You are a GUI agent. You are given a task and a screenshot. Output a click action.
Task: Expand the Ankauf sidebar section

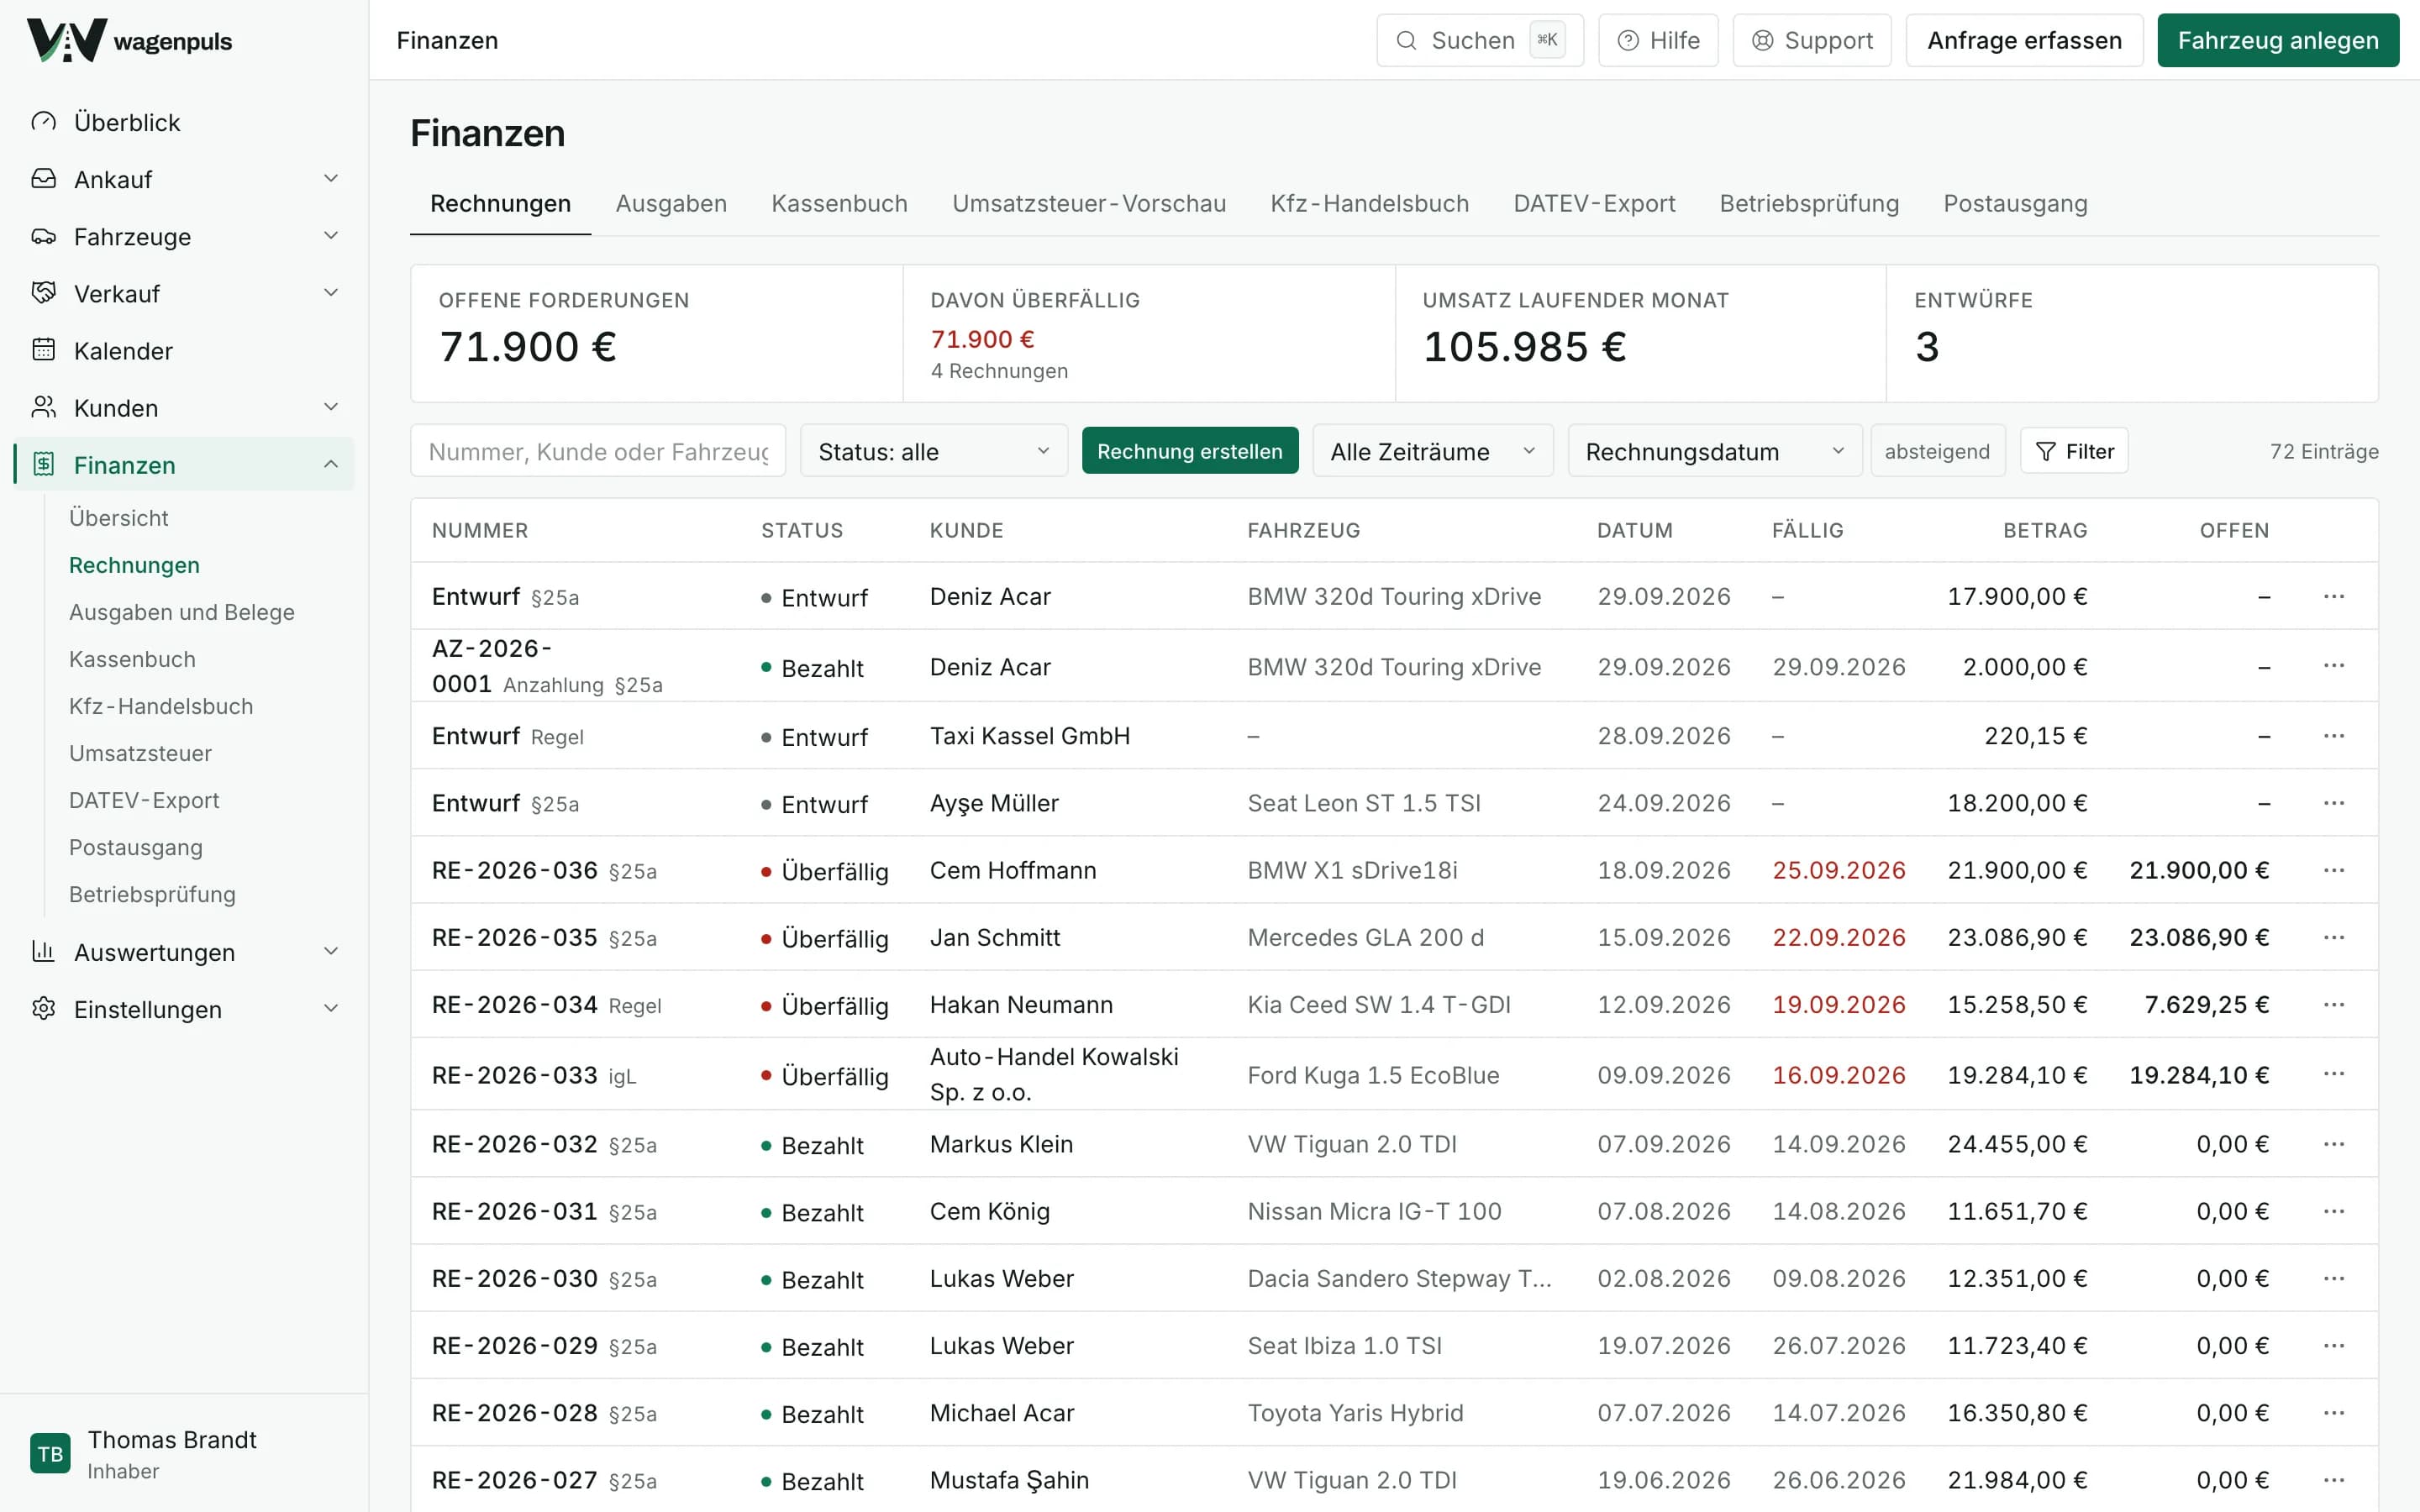point(185,179)
